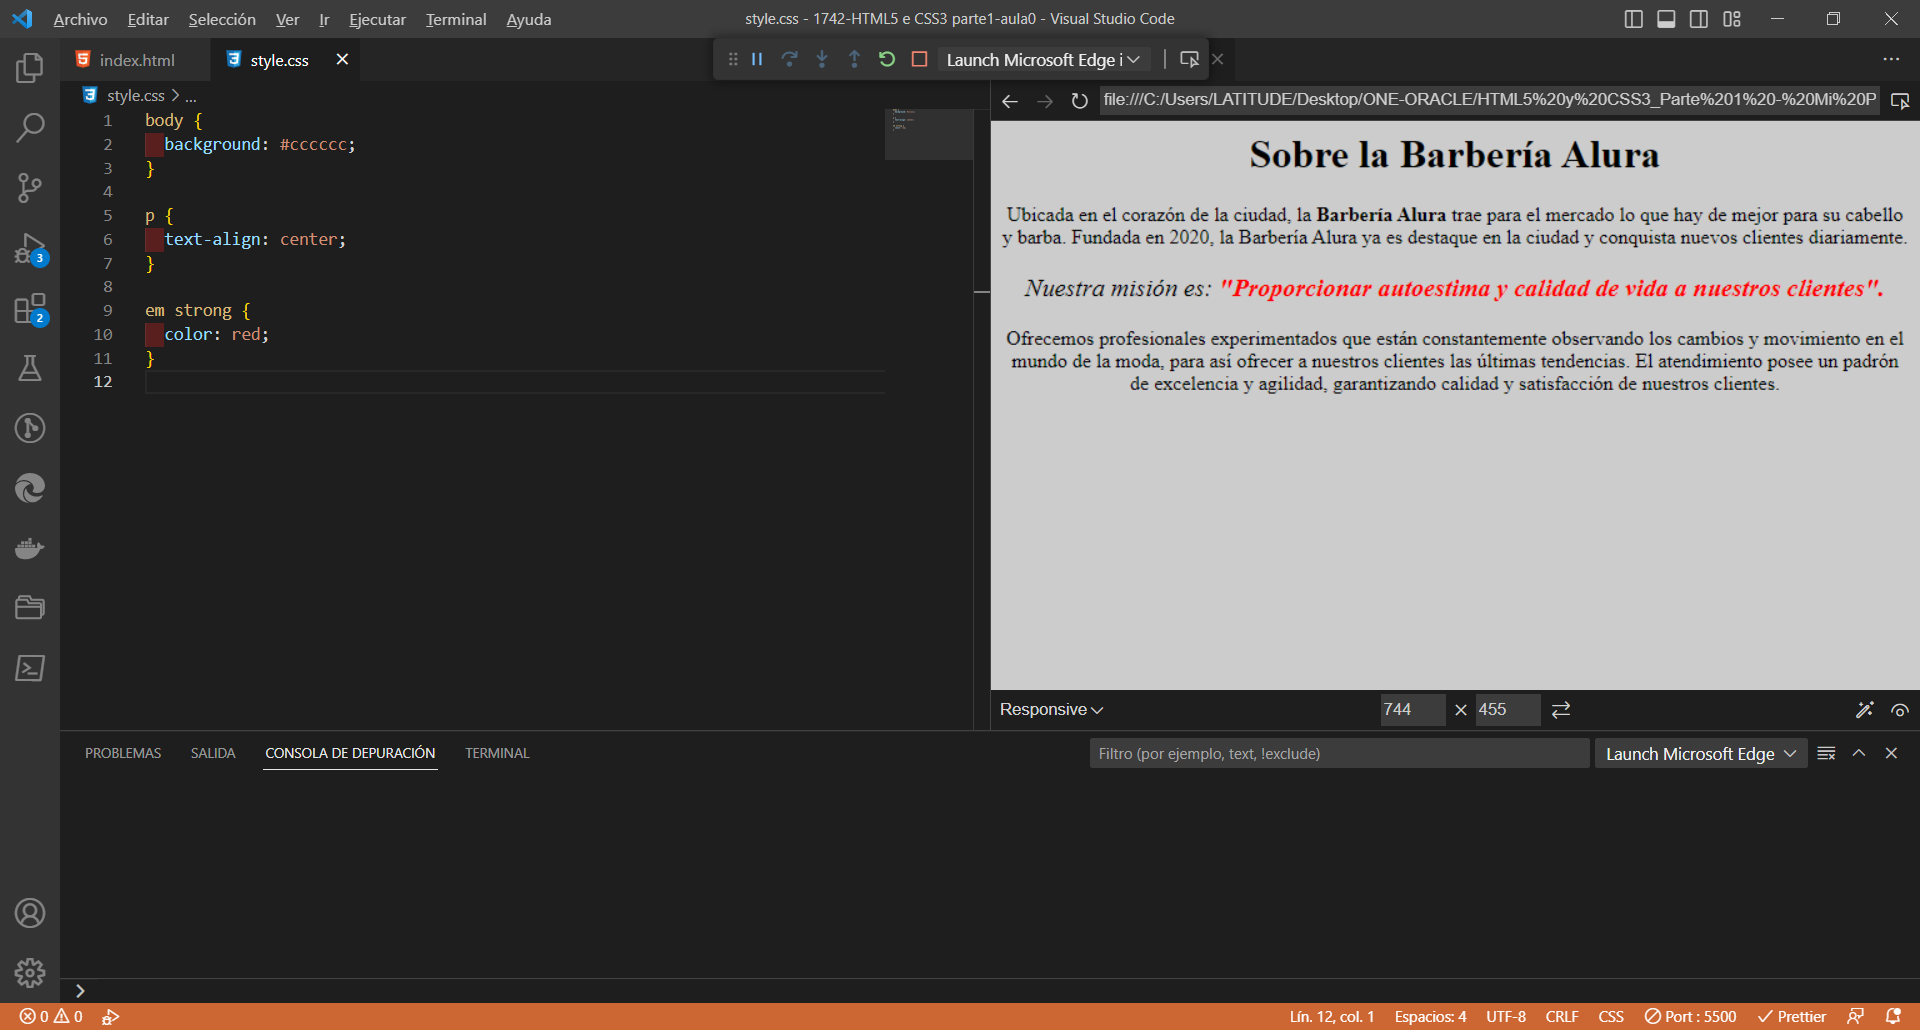Open the Project Manager folder icon

[30, 608]
